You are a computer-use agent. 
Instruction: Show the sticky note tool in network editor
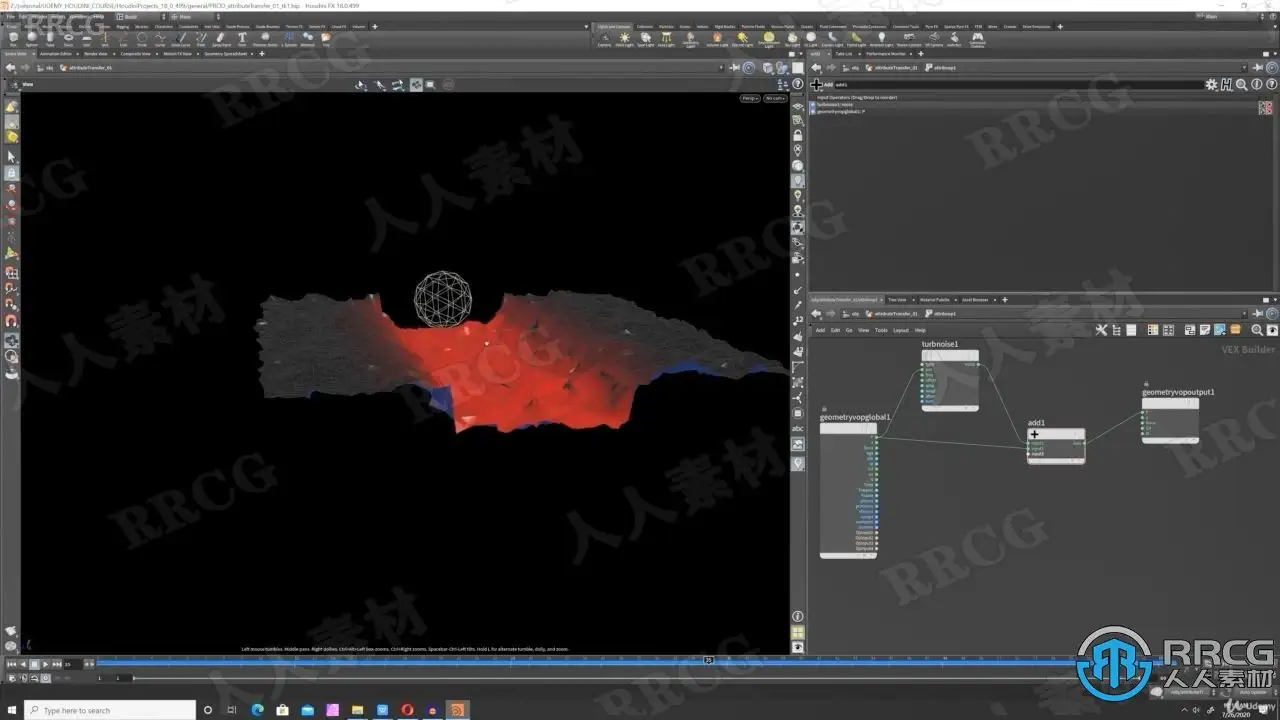pyautogui.click(x=1205, y=330)
